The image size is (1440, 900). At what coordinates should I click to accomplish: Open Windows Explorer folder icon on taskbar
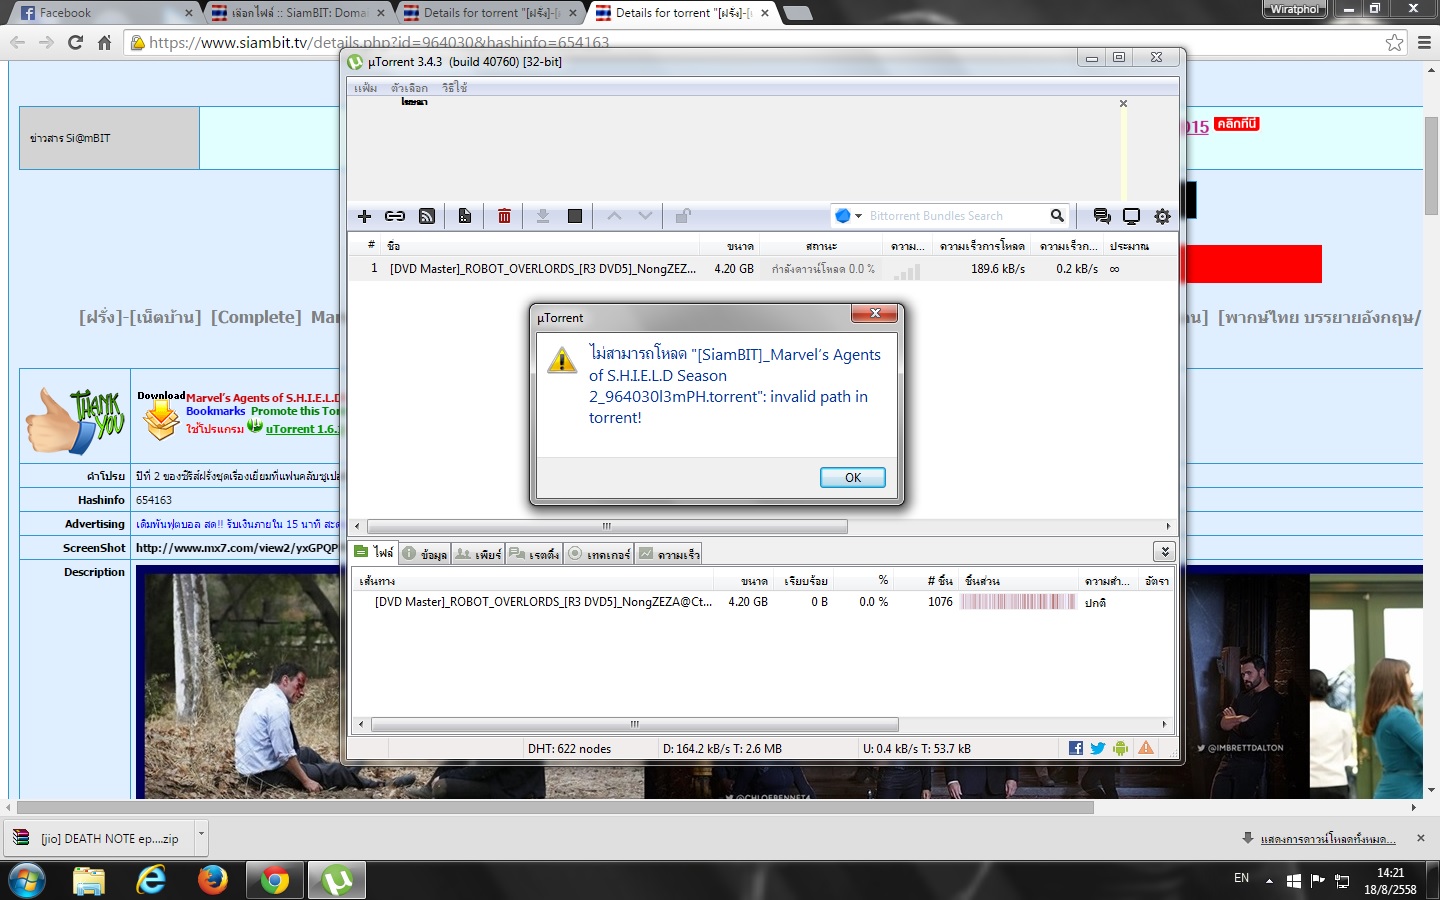pyautogui.click(x=89, y=880)
